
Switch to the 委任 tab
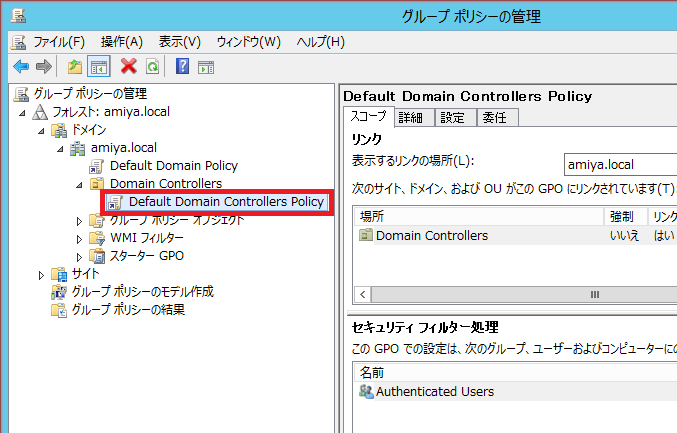(x=497, y=117)
